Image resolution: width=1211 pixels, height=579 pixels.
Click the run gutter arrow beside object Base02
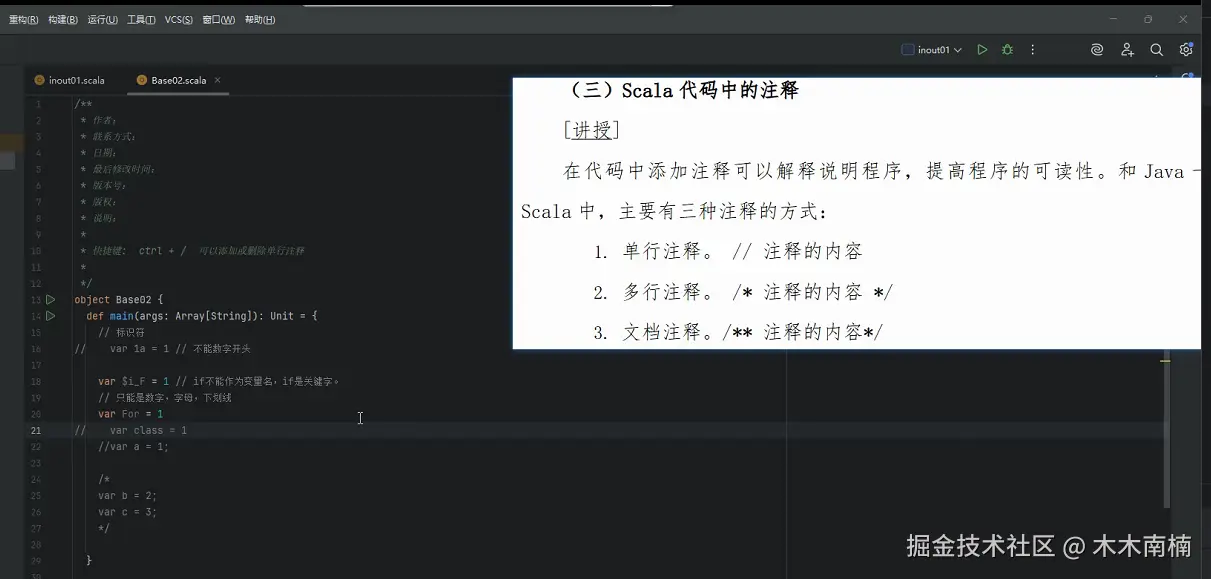pyautogui.click(x=50, y=298)
